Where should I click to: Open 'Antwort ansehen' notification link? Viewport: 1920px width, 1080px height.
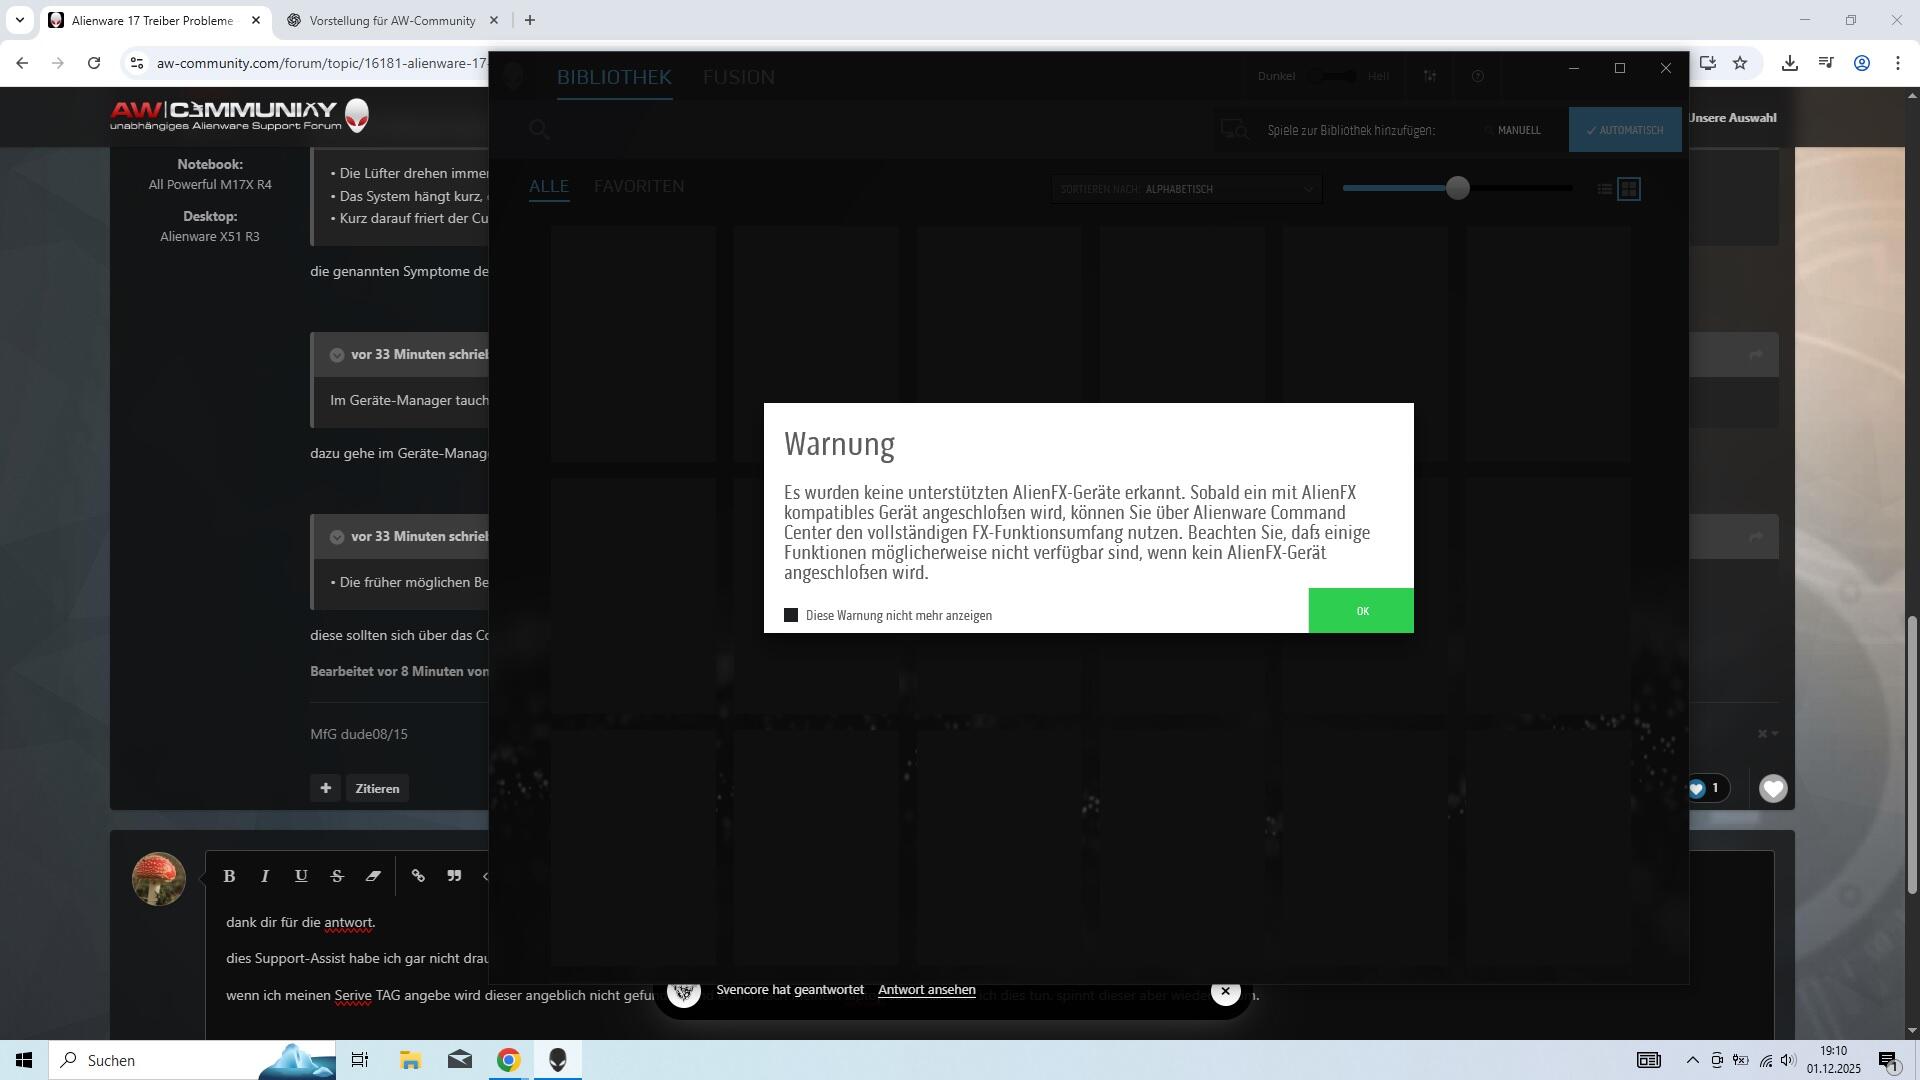pyautogui.click(x=926, y=990)
